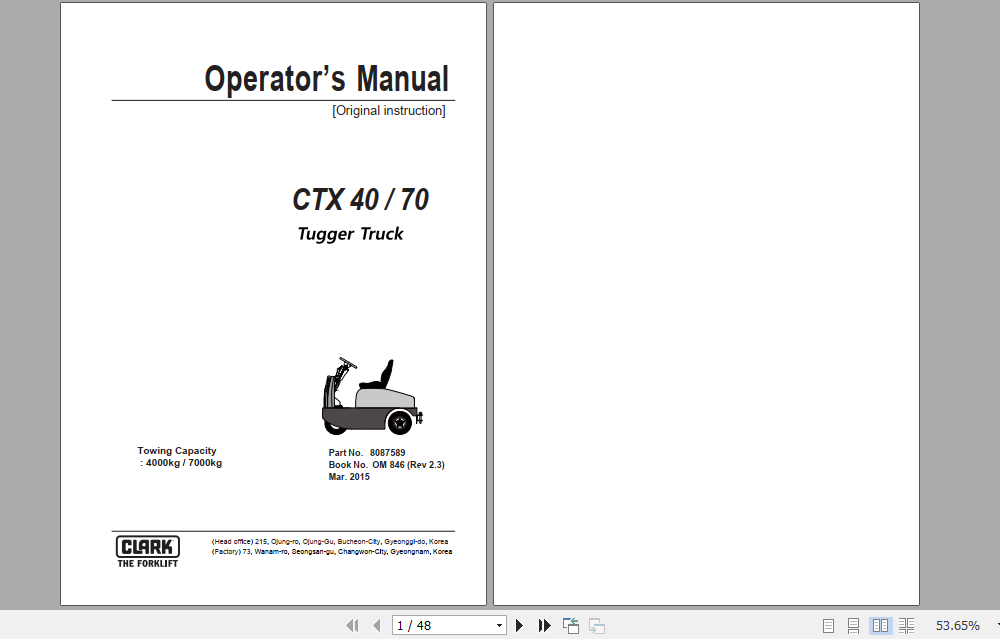Click the CTX 40 / 70 heading
Screen dimensions: 1000x639
tap(360, 200)
